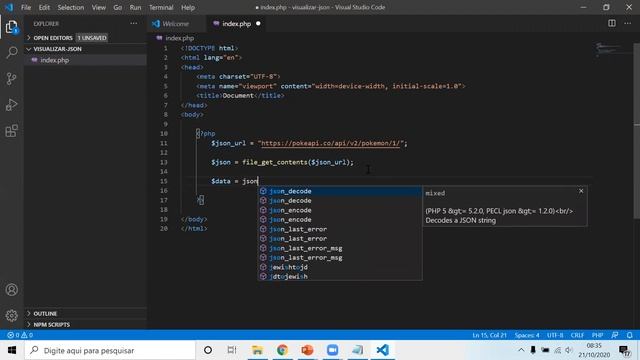This screenshot has height=360, width=640.
Task: Choose first json_last_error_msg suggestion
Action: (340, 248)
